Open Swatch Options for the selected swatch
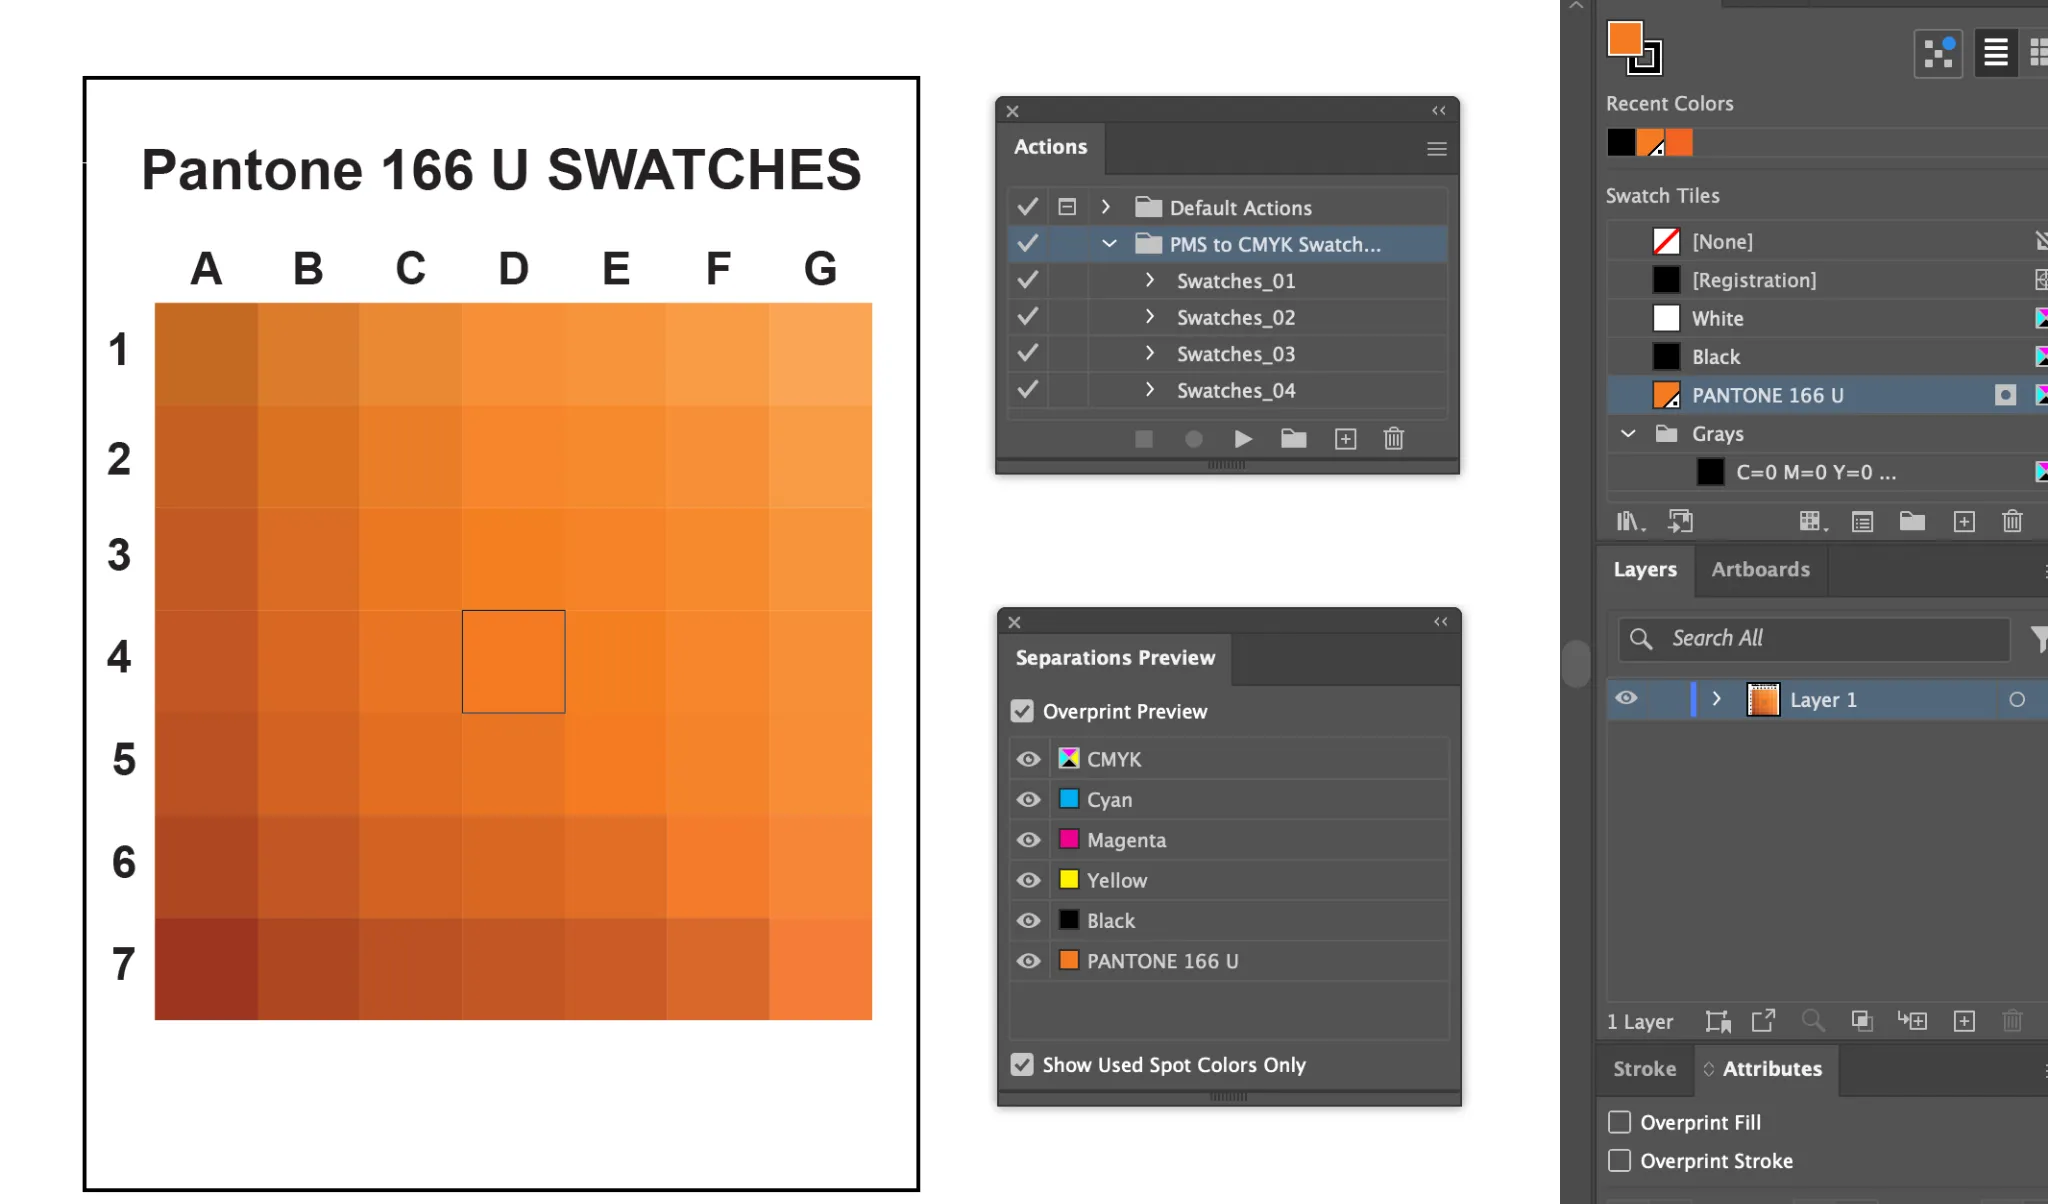Viewport: 2048px width, 1204px height. coord(1862,521)
